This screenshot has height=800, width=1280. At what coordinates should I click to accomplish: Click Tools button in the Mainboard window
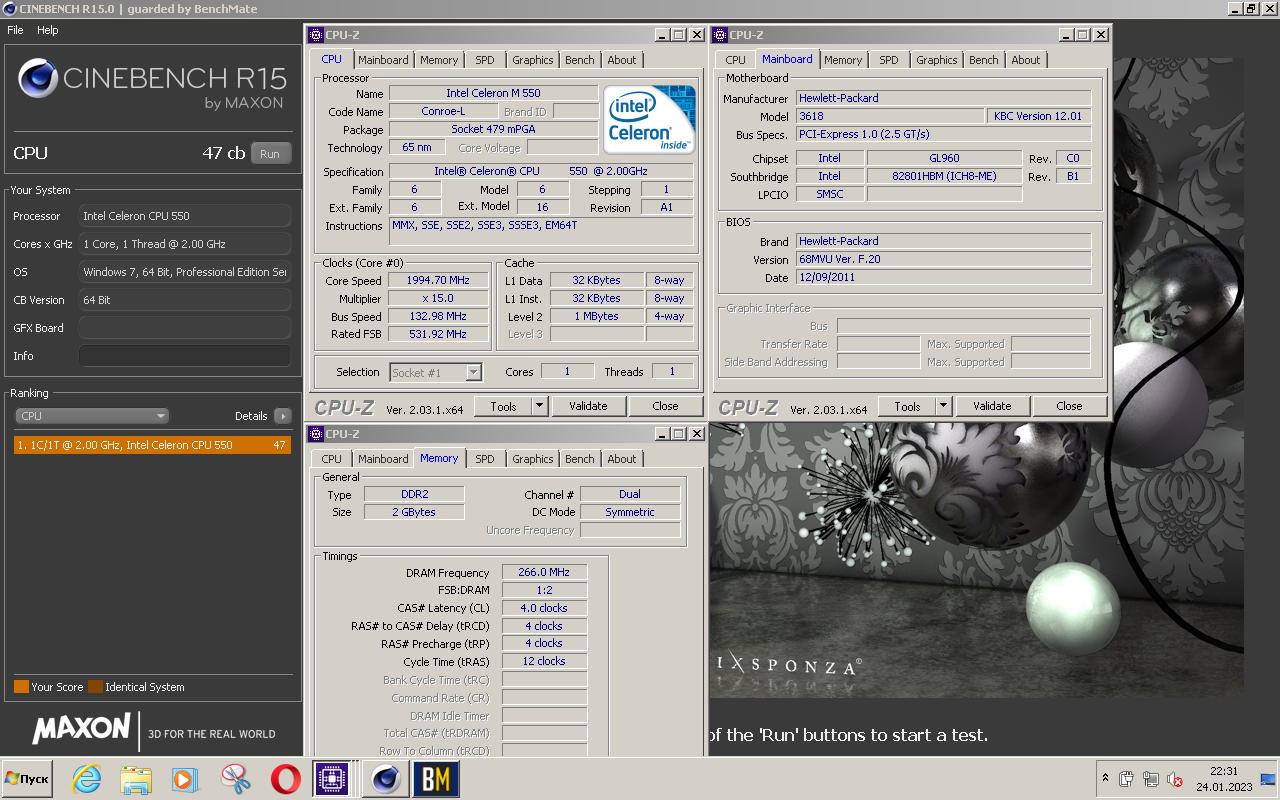point(907,406)
